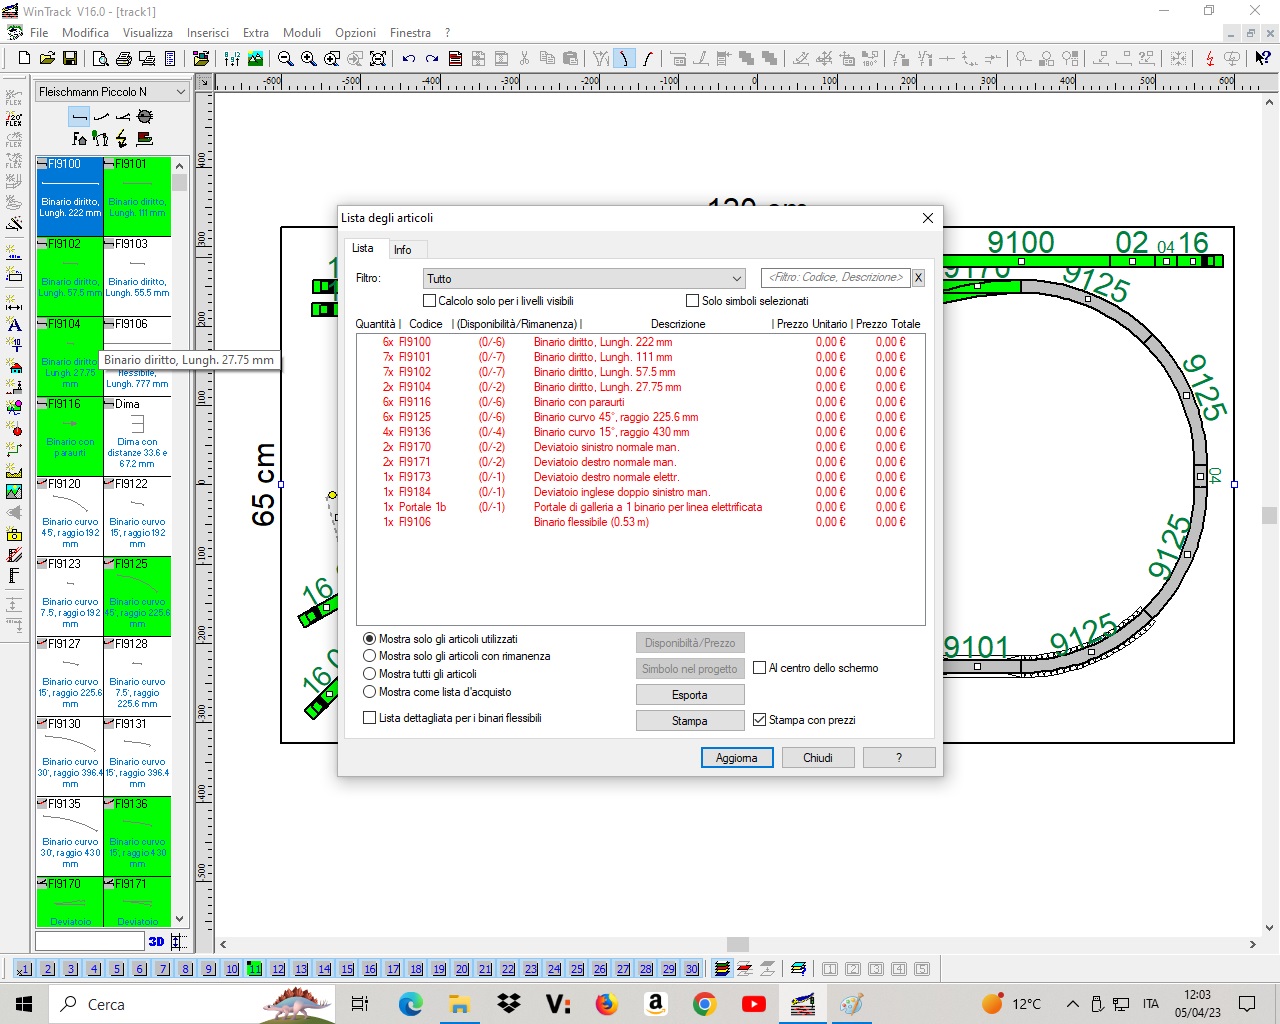
Task: Click the Print icon in toolbar
Action: (x=124, y=59)
